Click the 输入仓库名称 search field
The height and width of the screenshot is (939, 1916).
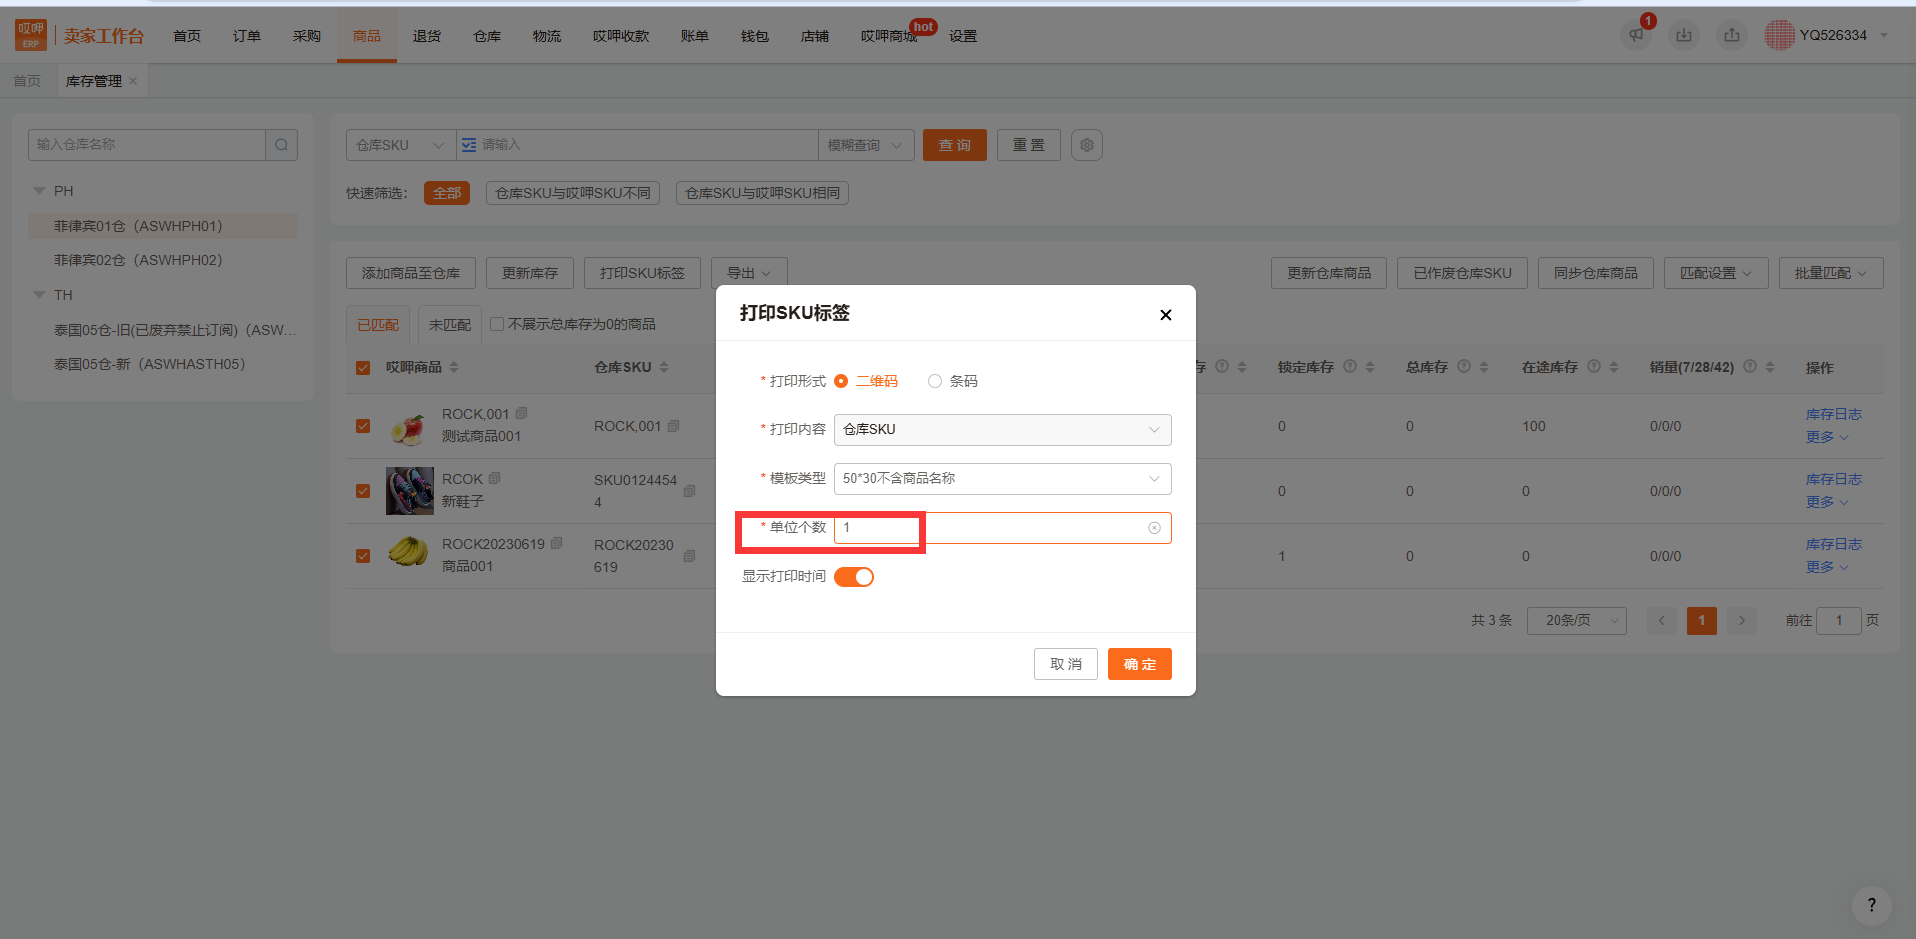[147, 145]
